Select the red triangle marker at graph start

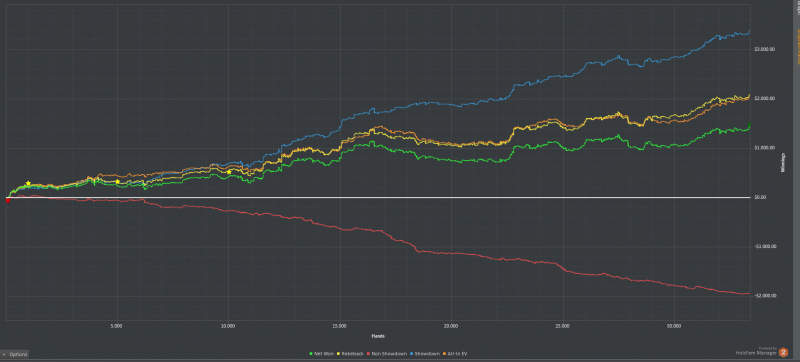point(8,201)
